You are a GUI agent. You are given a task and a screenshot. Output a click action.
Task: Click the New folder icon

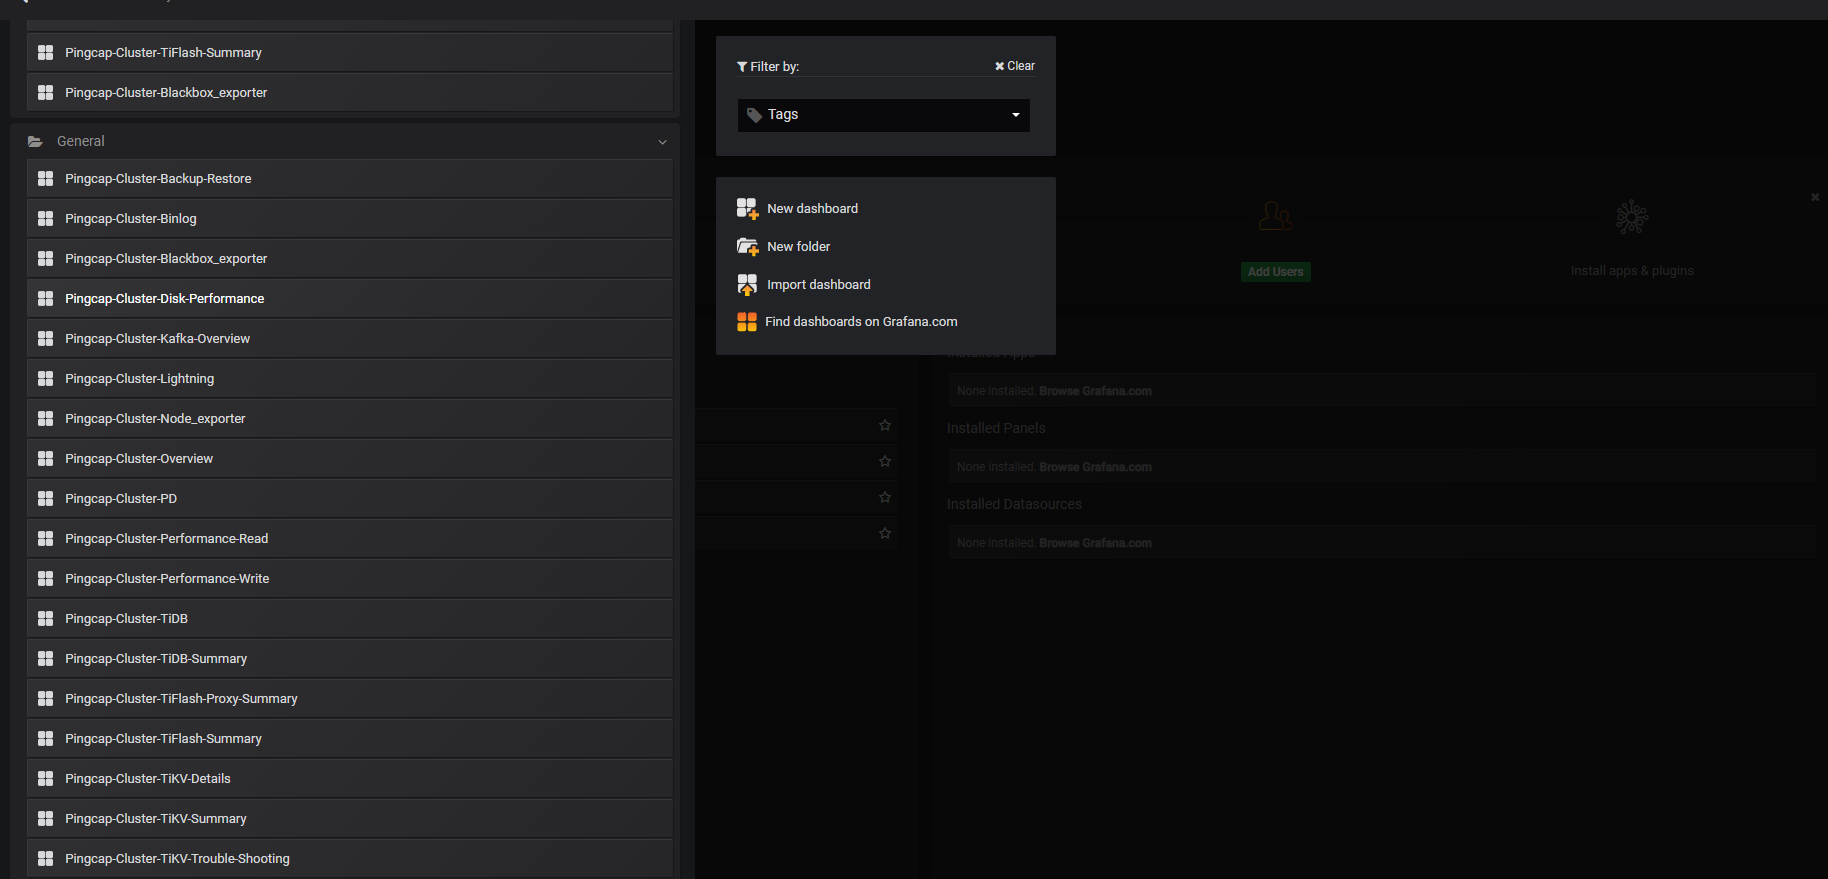click(x=747, y=246)
